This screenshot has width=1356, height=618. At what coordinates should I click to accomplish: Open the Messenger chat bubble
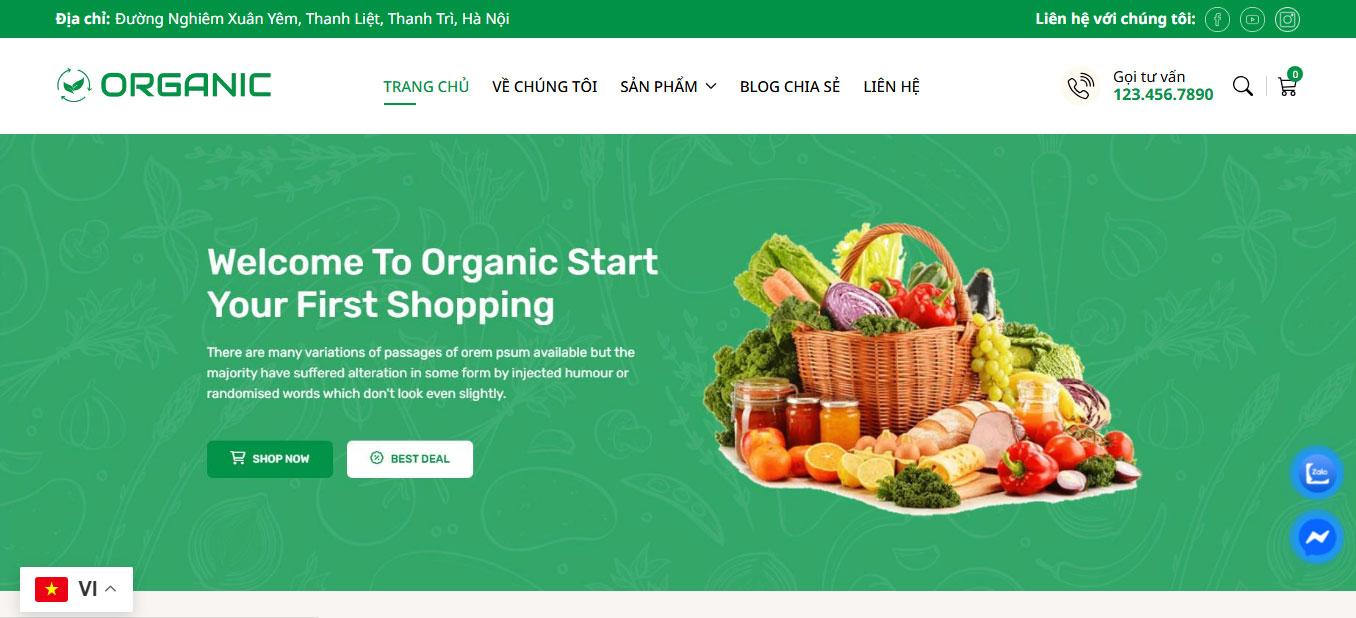1317,538
